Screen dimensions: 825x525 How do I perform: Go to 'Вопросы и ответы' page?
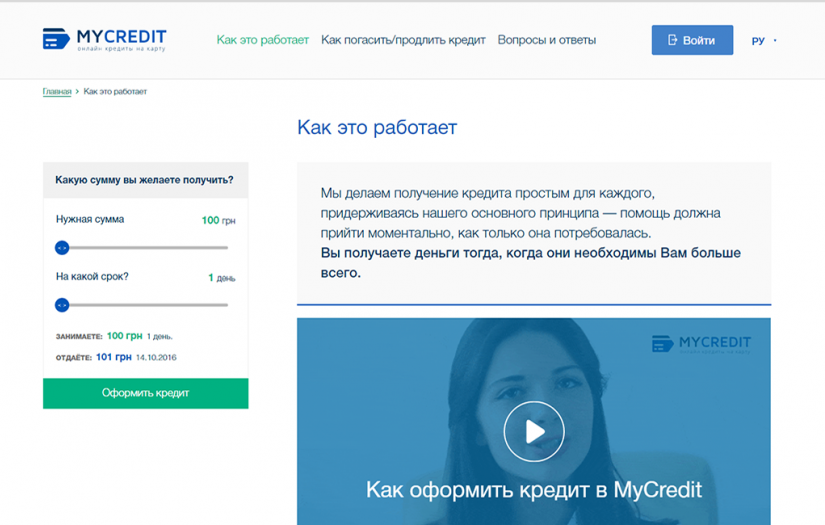pos(547,40)
